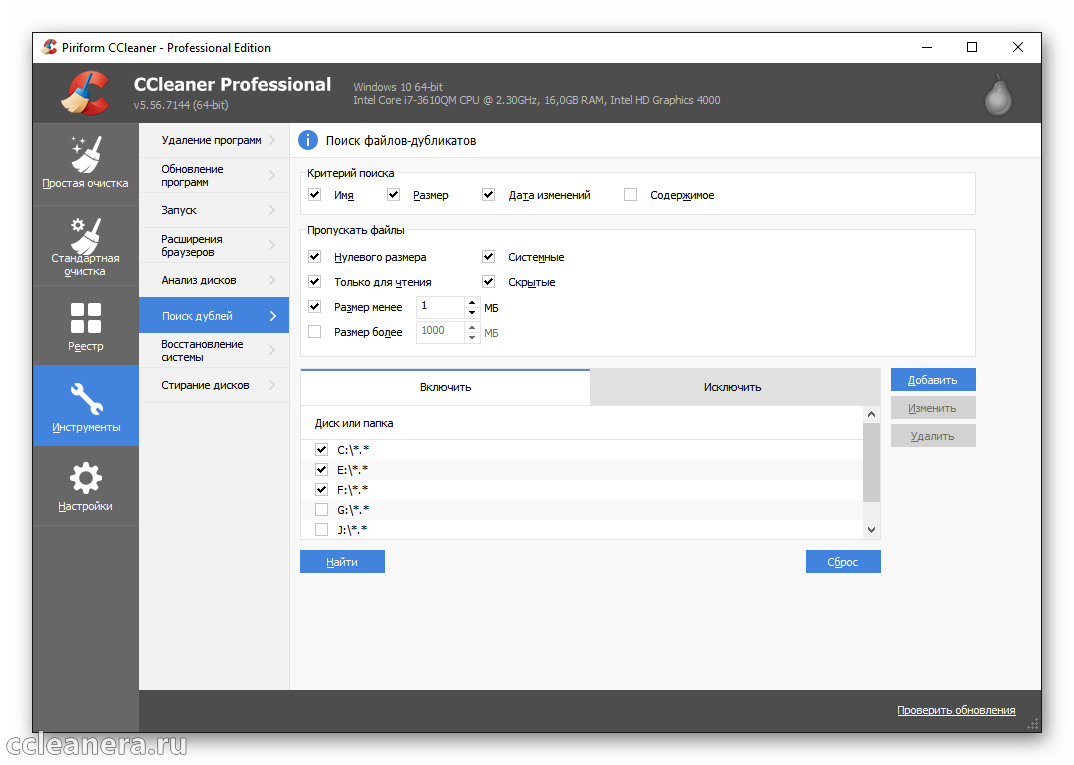Enable the Содержимое checkbox
1074x765 pixels.
coord(630,195)
